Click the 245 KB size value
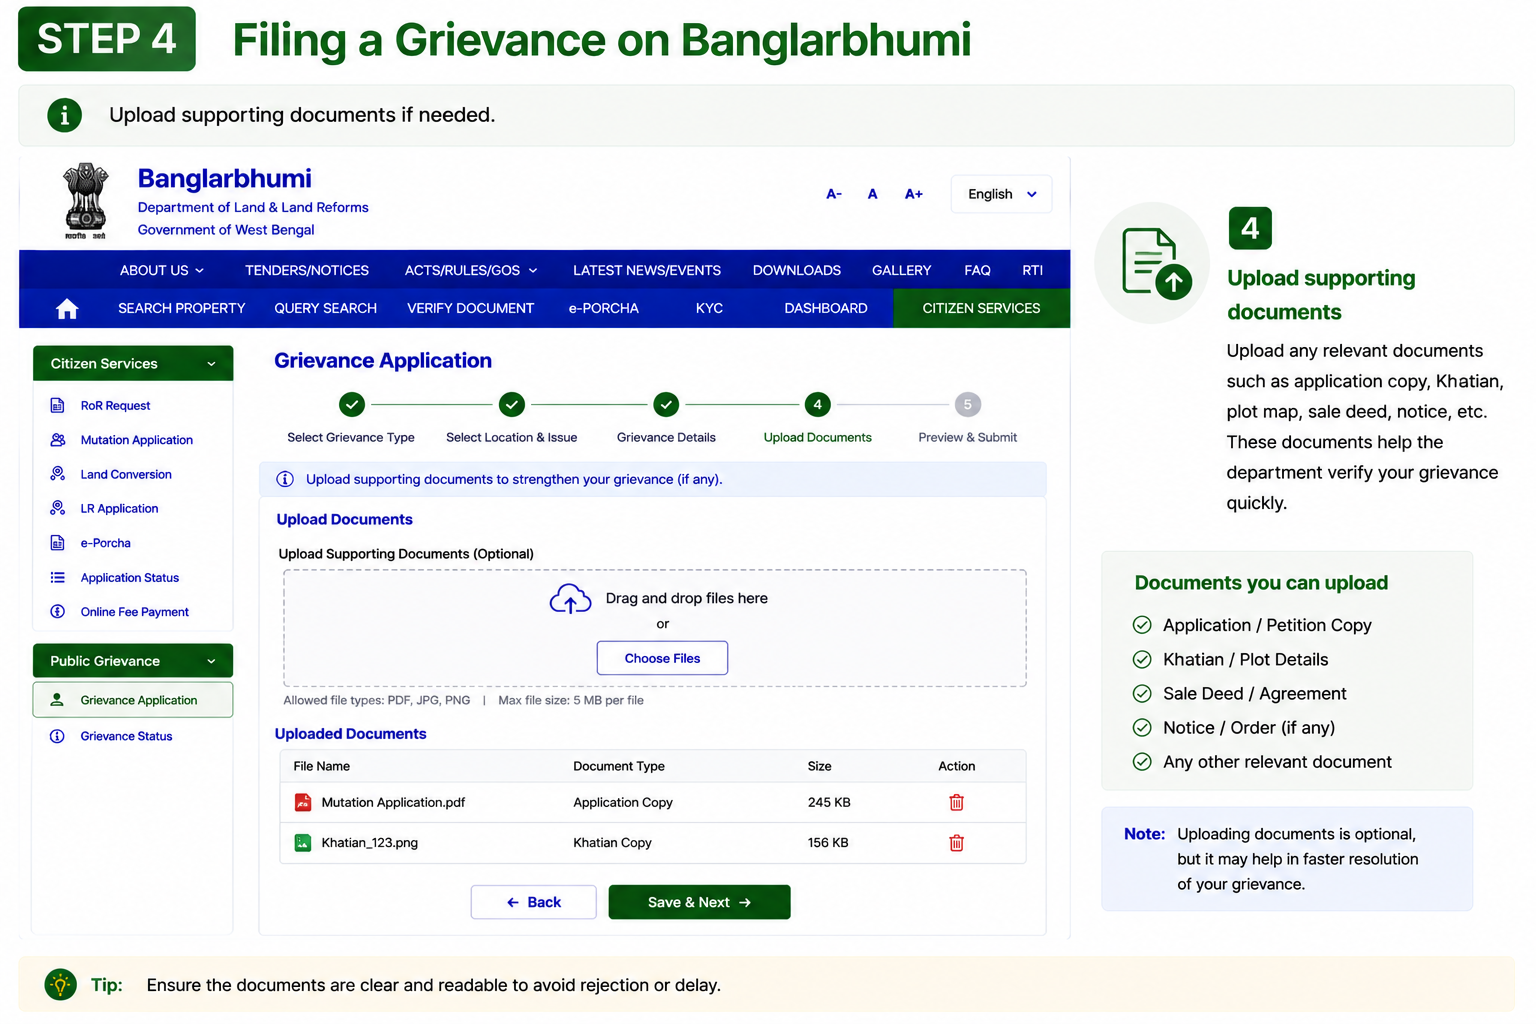1536x1024 pixels. point(829,802)
